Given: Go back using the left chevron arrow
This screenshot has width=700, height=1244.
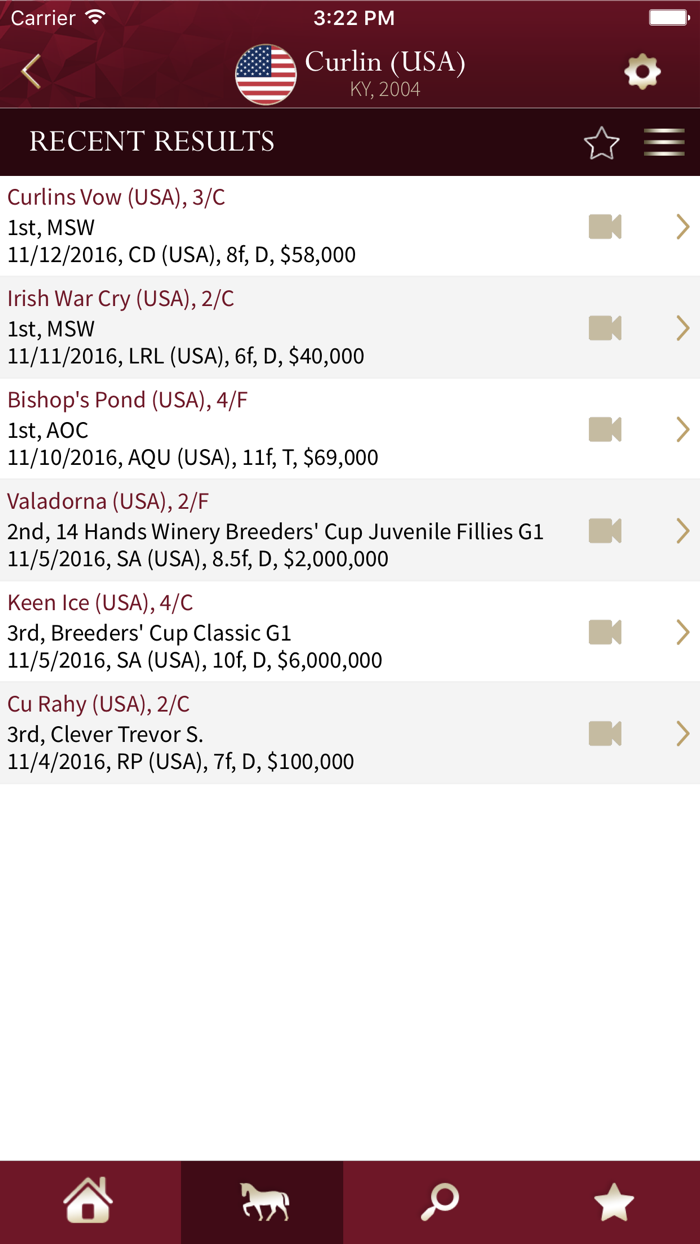Looking at the screenshot, I should pyautogui.click(x=28, y=71).
